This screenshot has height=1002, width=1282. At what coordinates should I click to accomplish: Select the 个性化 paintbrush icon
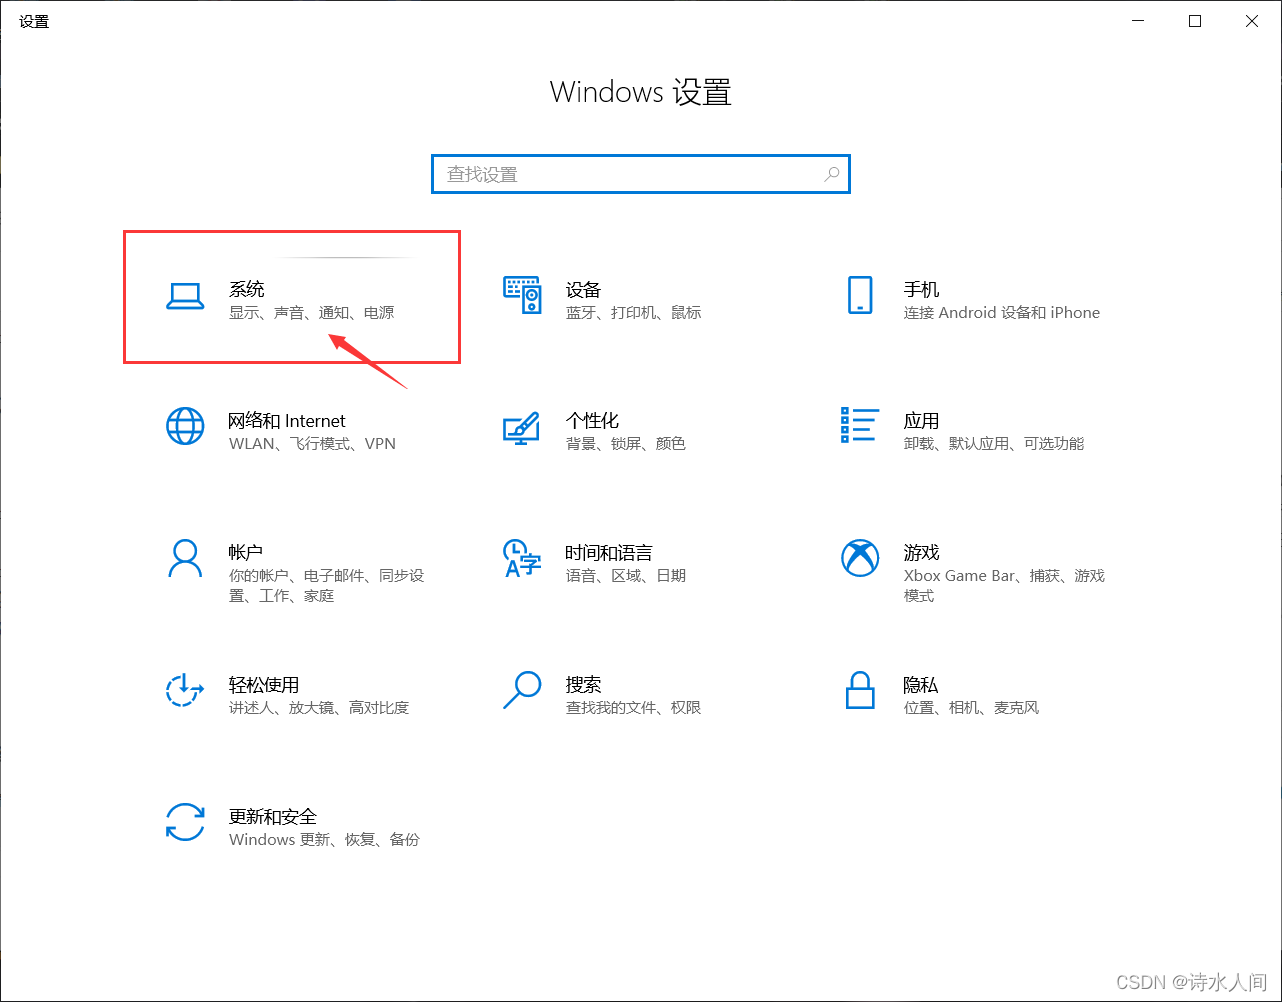click(522, 427)
